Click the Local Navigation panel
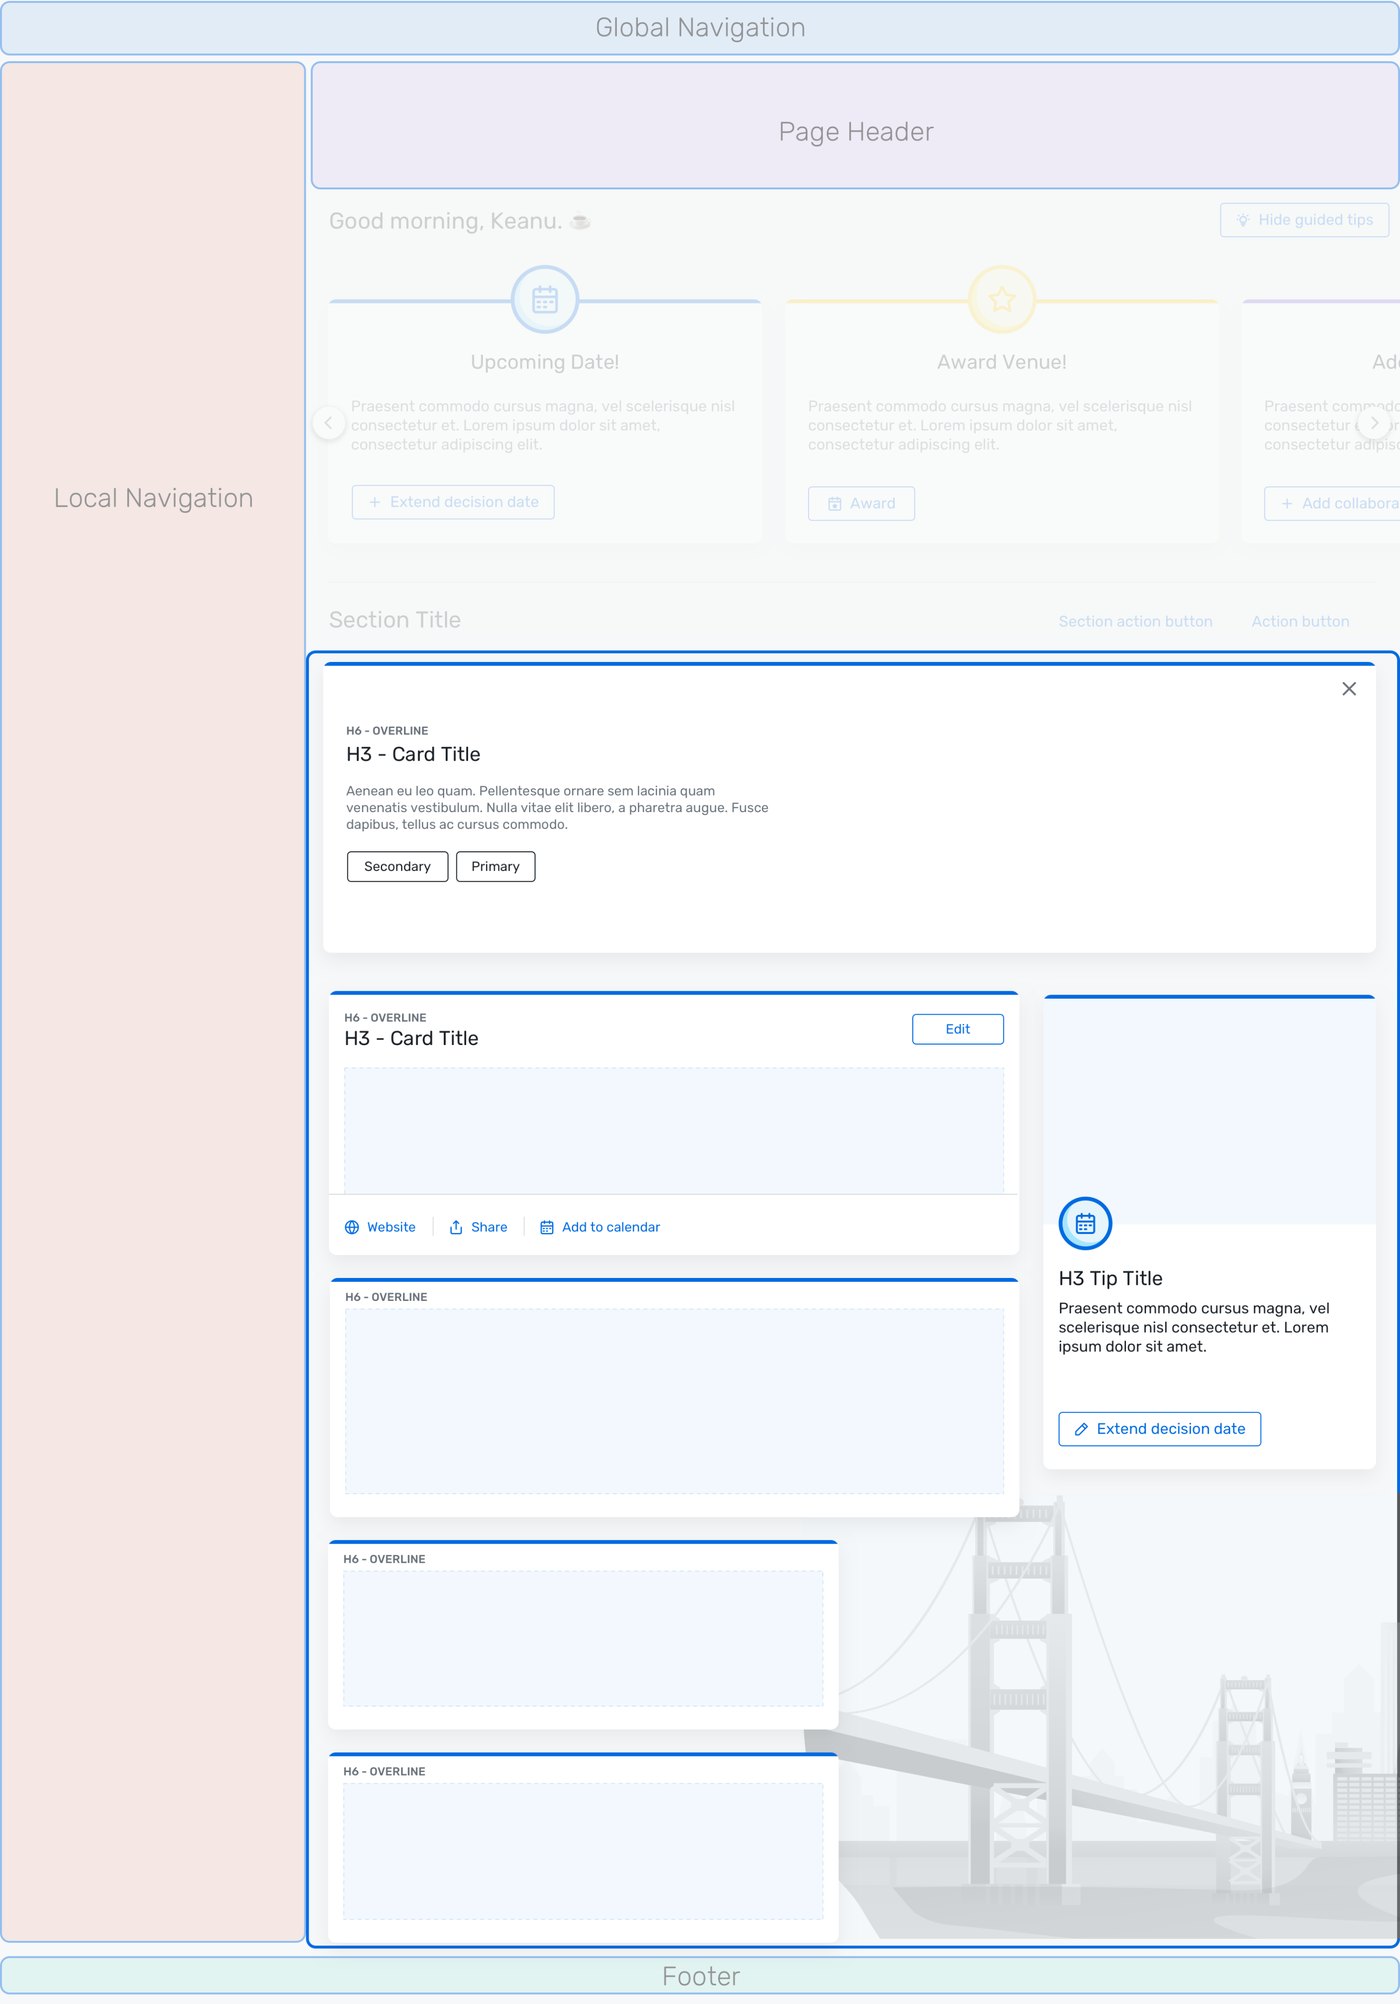Viewport: 1400px width, 2004px height. (x=153, y=1002)
